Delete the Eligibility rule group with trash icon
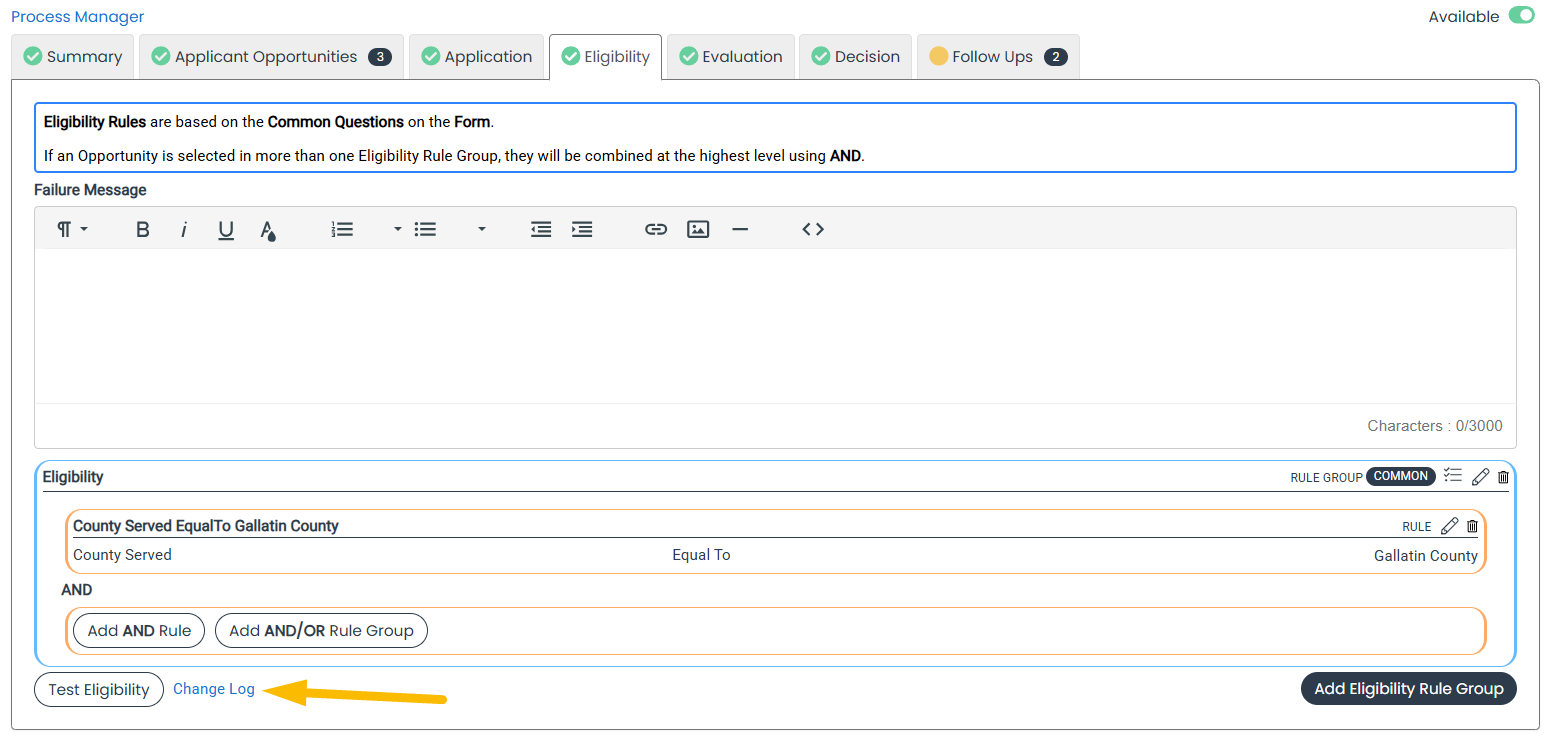Viewport: 1548px width, 740px height. [1503, 477]
